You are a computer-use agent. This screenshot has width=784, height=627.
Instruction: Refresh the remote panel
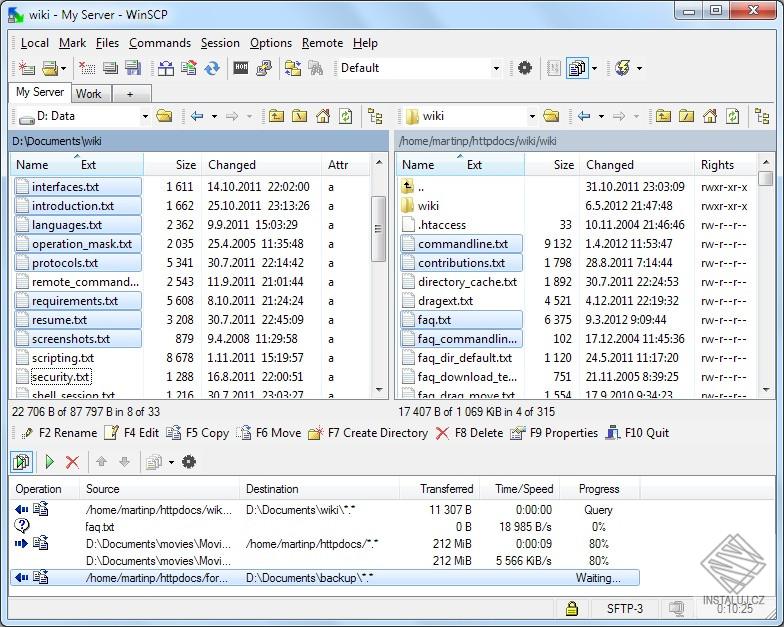pos(732,116)
